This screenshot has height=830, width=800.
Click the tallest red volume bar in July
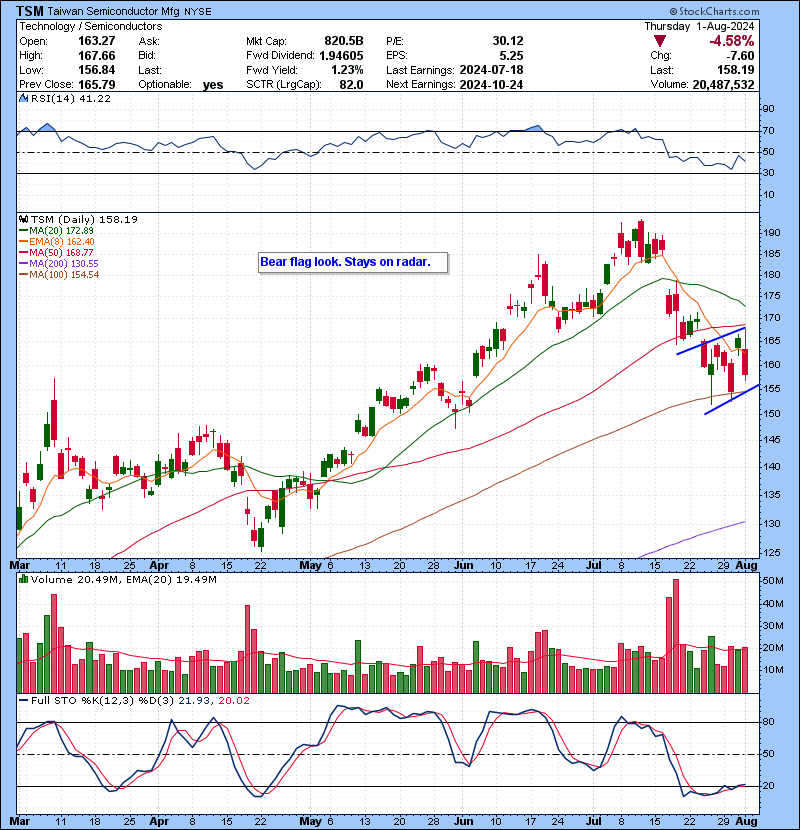(676, 636)
